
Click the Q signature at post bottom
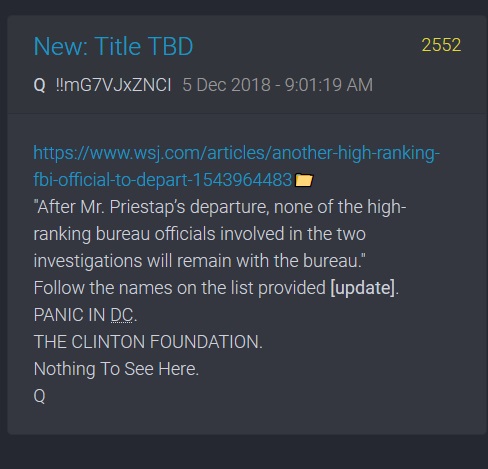(39, 396)
